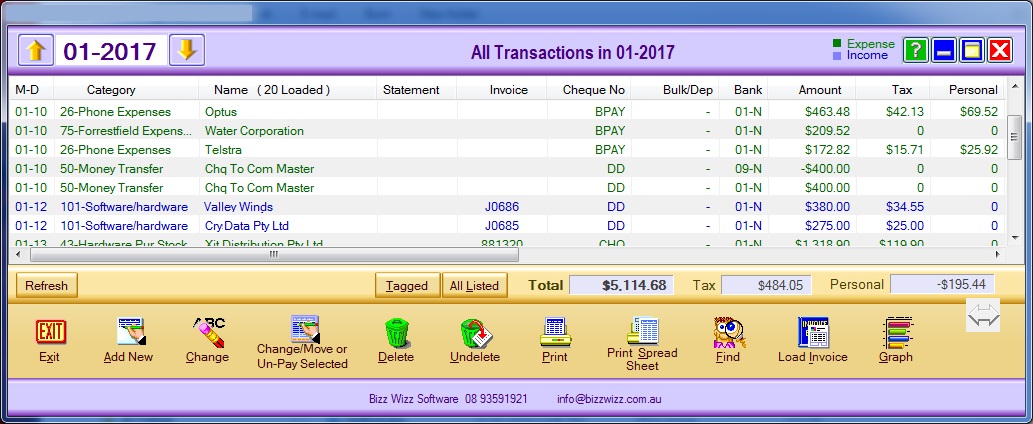
Task: Click Change/Move or Un-Pay Selected
Action: point(302,331)
